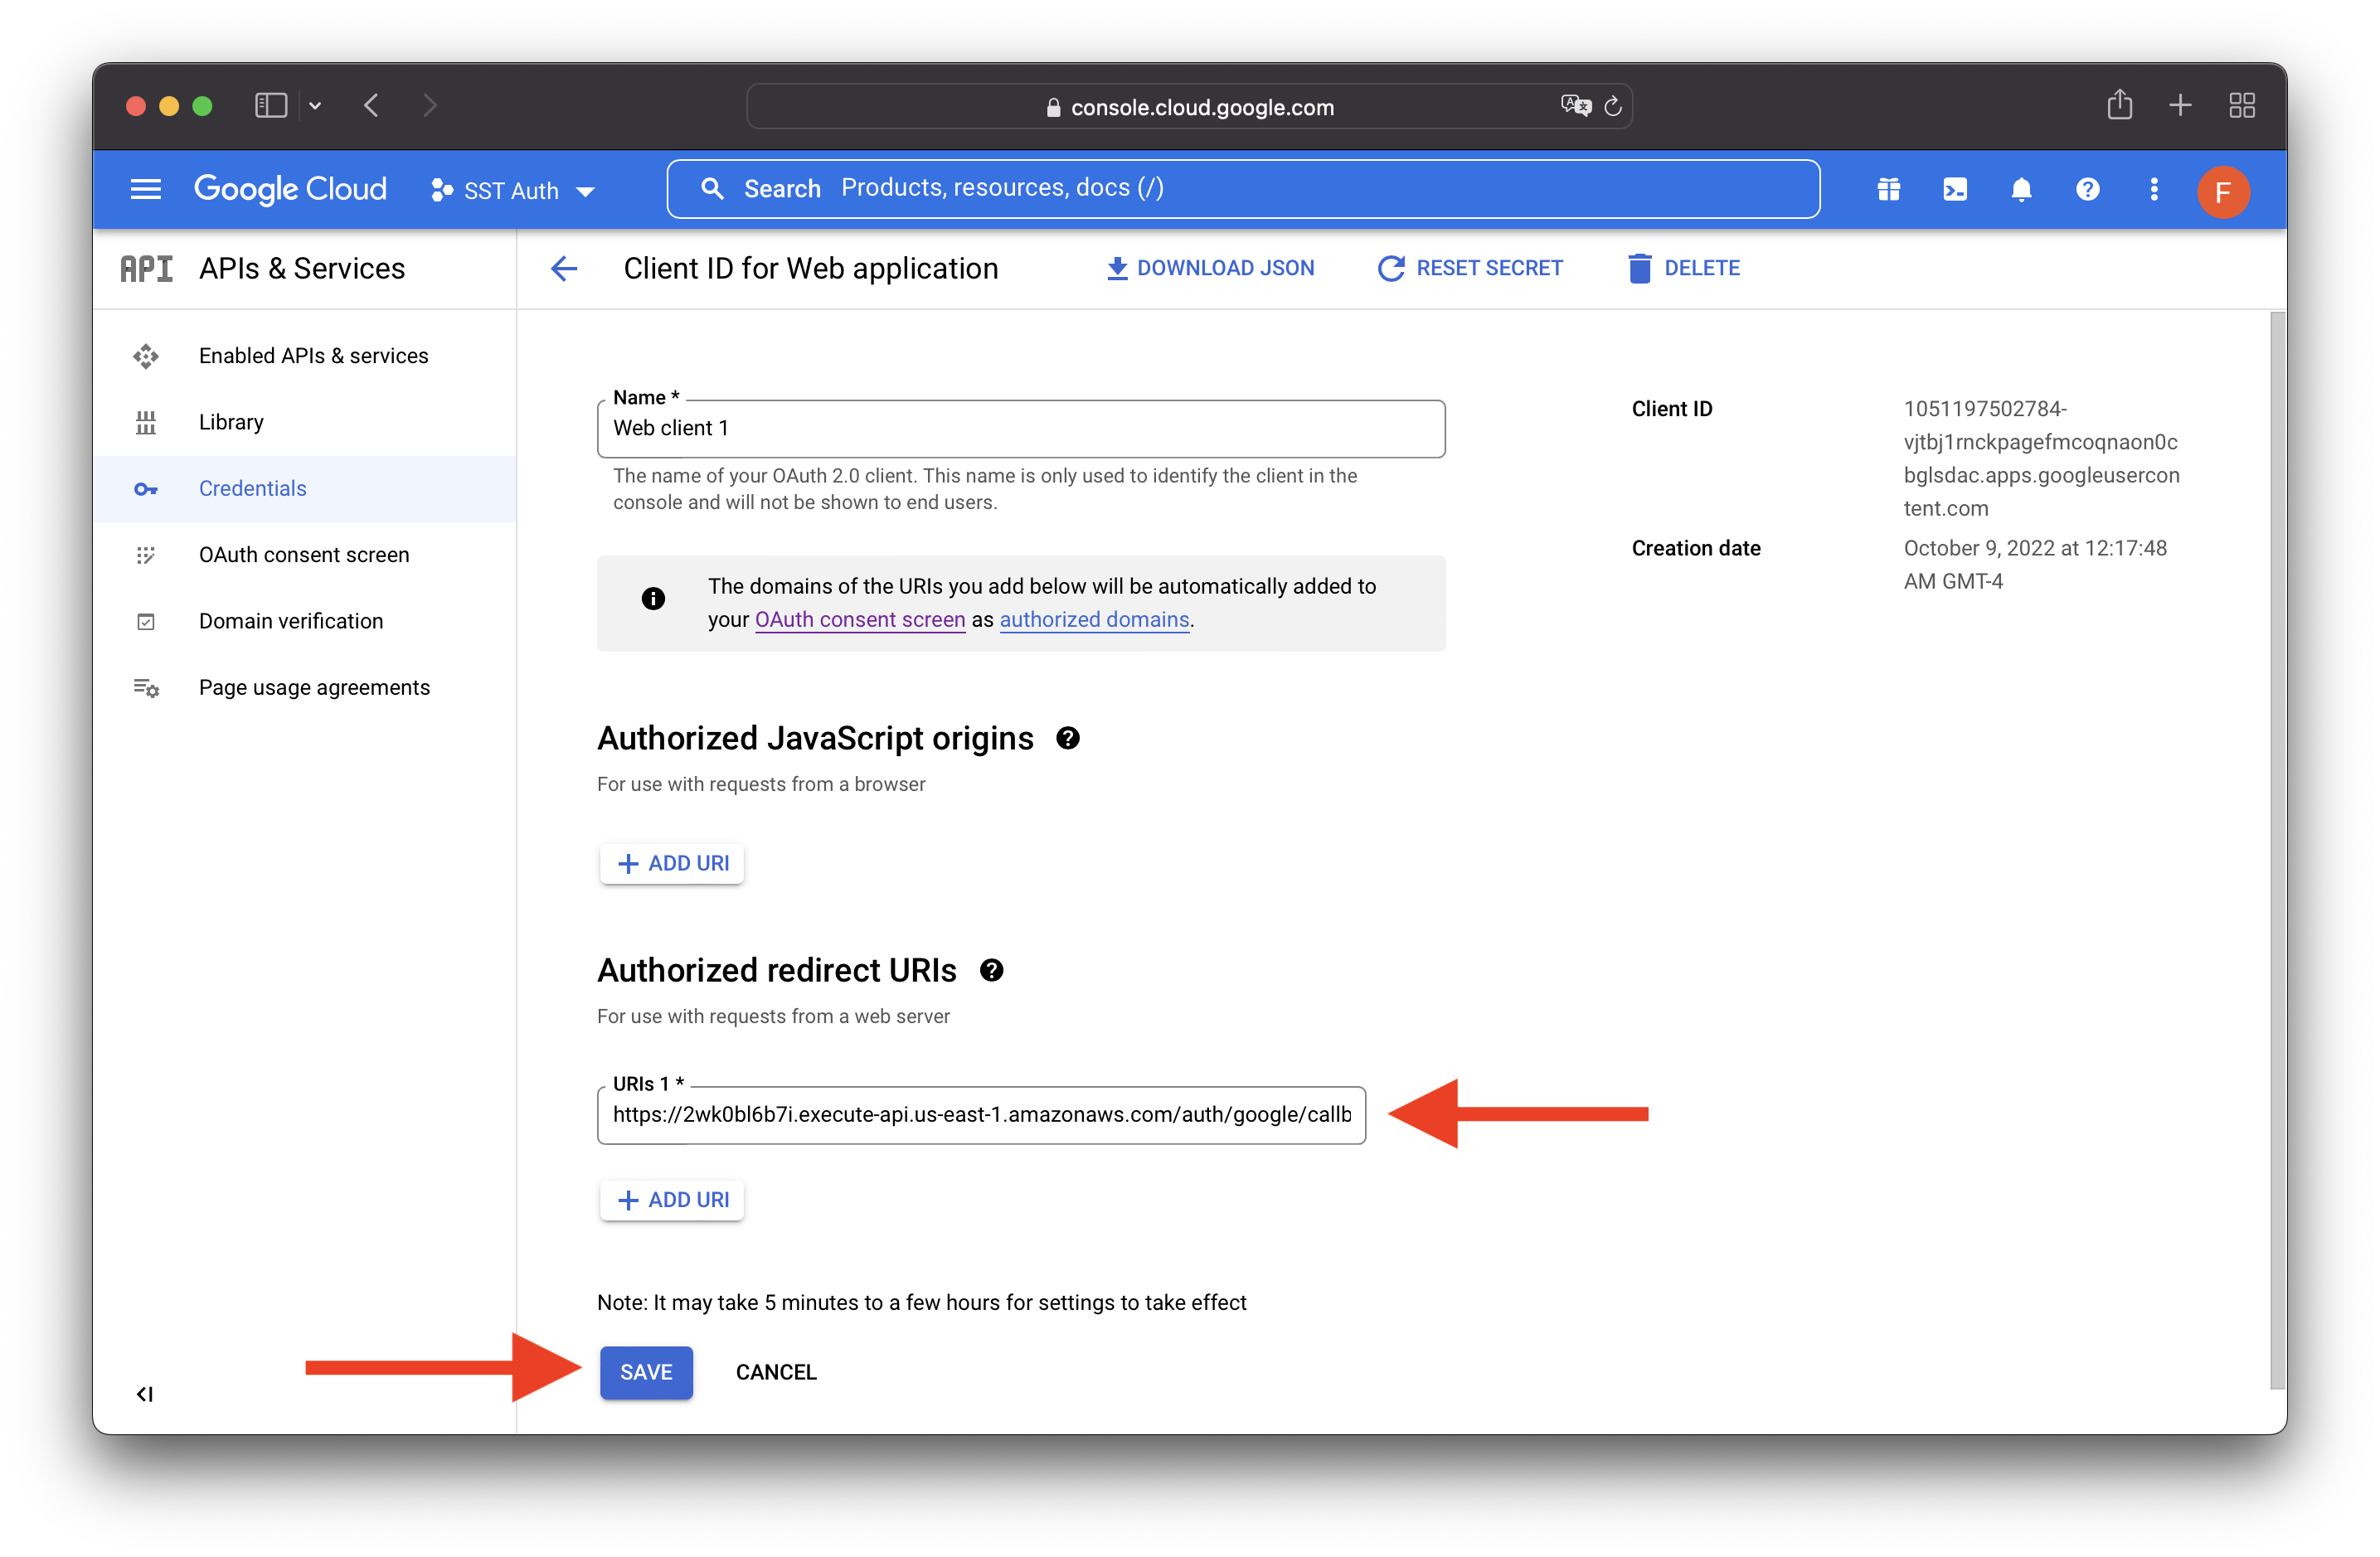
Task: Follow the authorized domains link
Action: (1094, 619)
